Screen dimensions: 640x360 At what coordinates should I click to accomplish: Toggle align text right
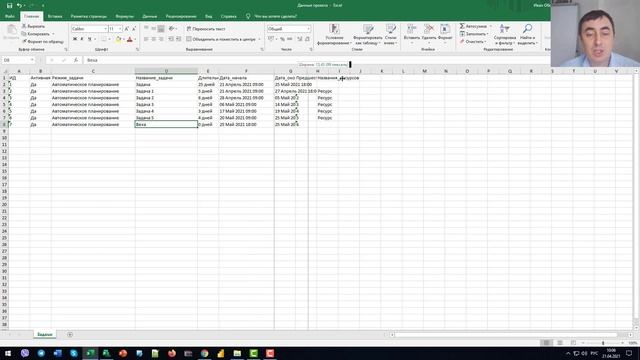coord(161,39)
